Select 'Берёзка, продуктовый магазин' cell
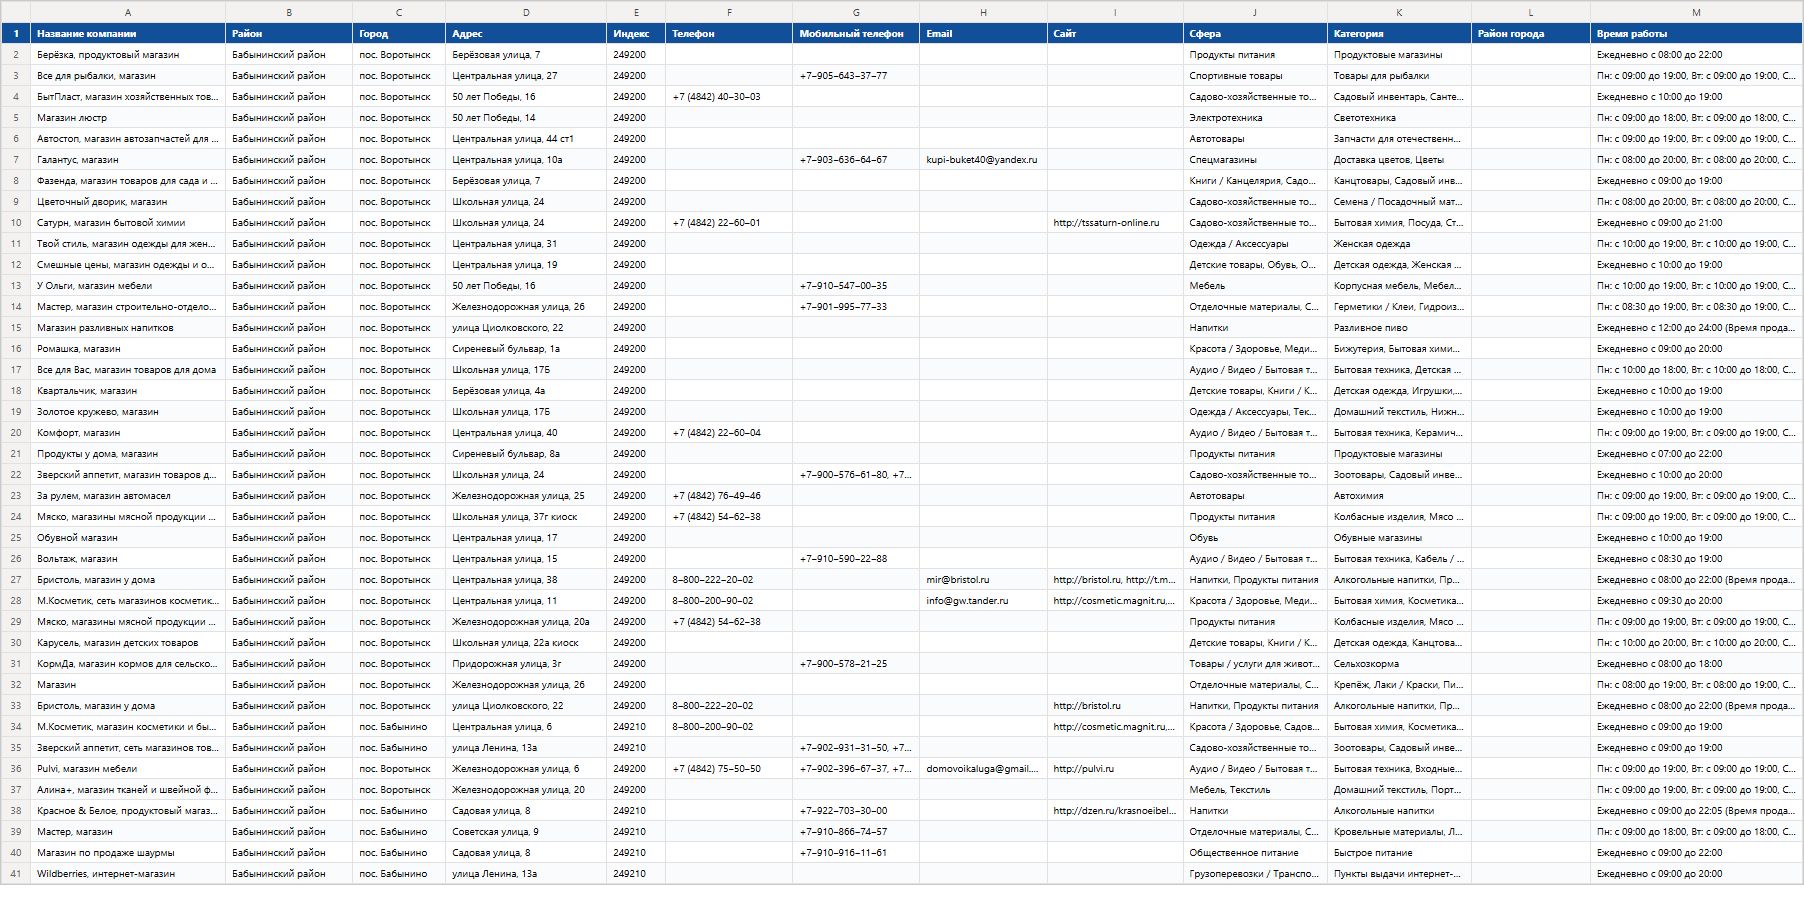Image resolution: width=1804 pixels, height=902 pixels. pyautogui.click(x=128, y=55)
